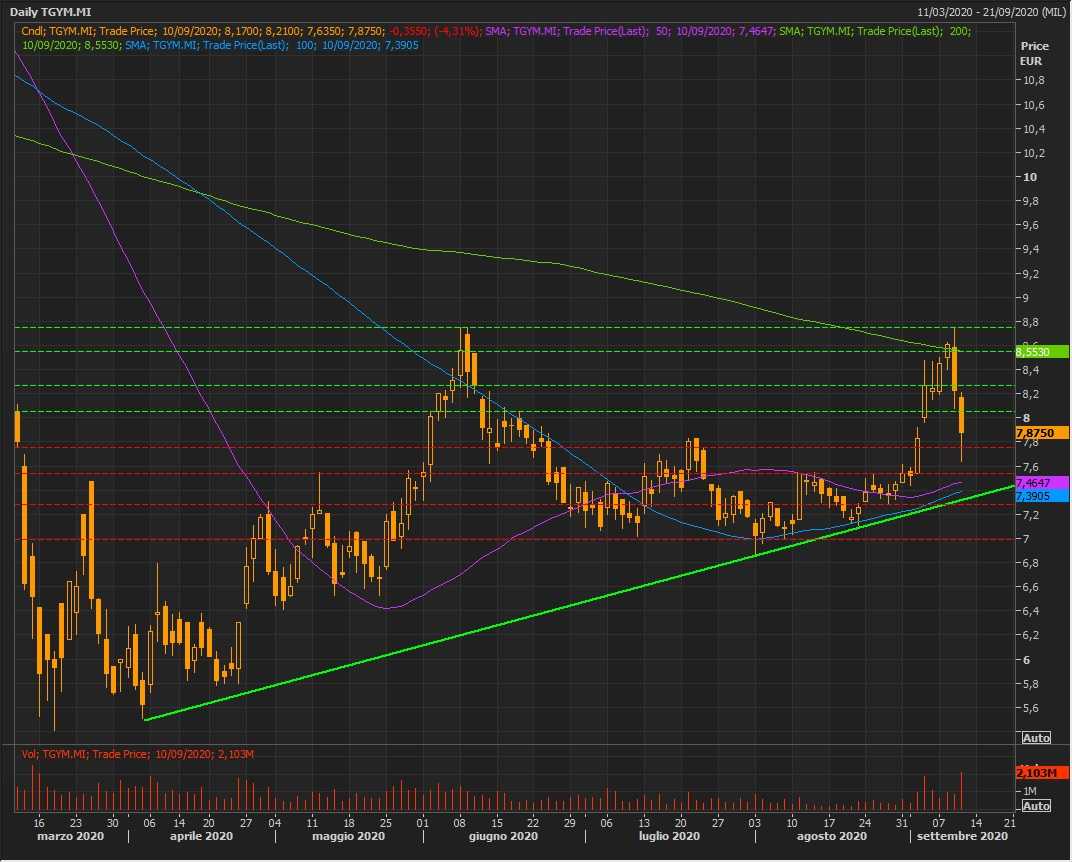This screenshot has height=862, width=1072.
Task: Select the orange 7,8750 last price tag
Action: (1040, 433)
